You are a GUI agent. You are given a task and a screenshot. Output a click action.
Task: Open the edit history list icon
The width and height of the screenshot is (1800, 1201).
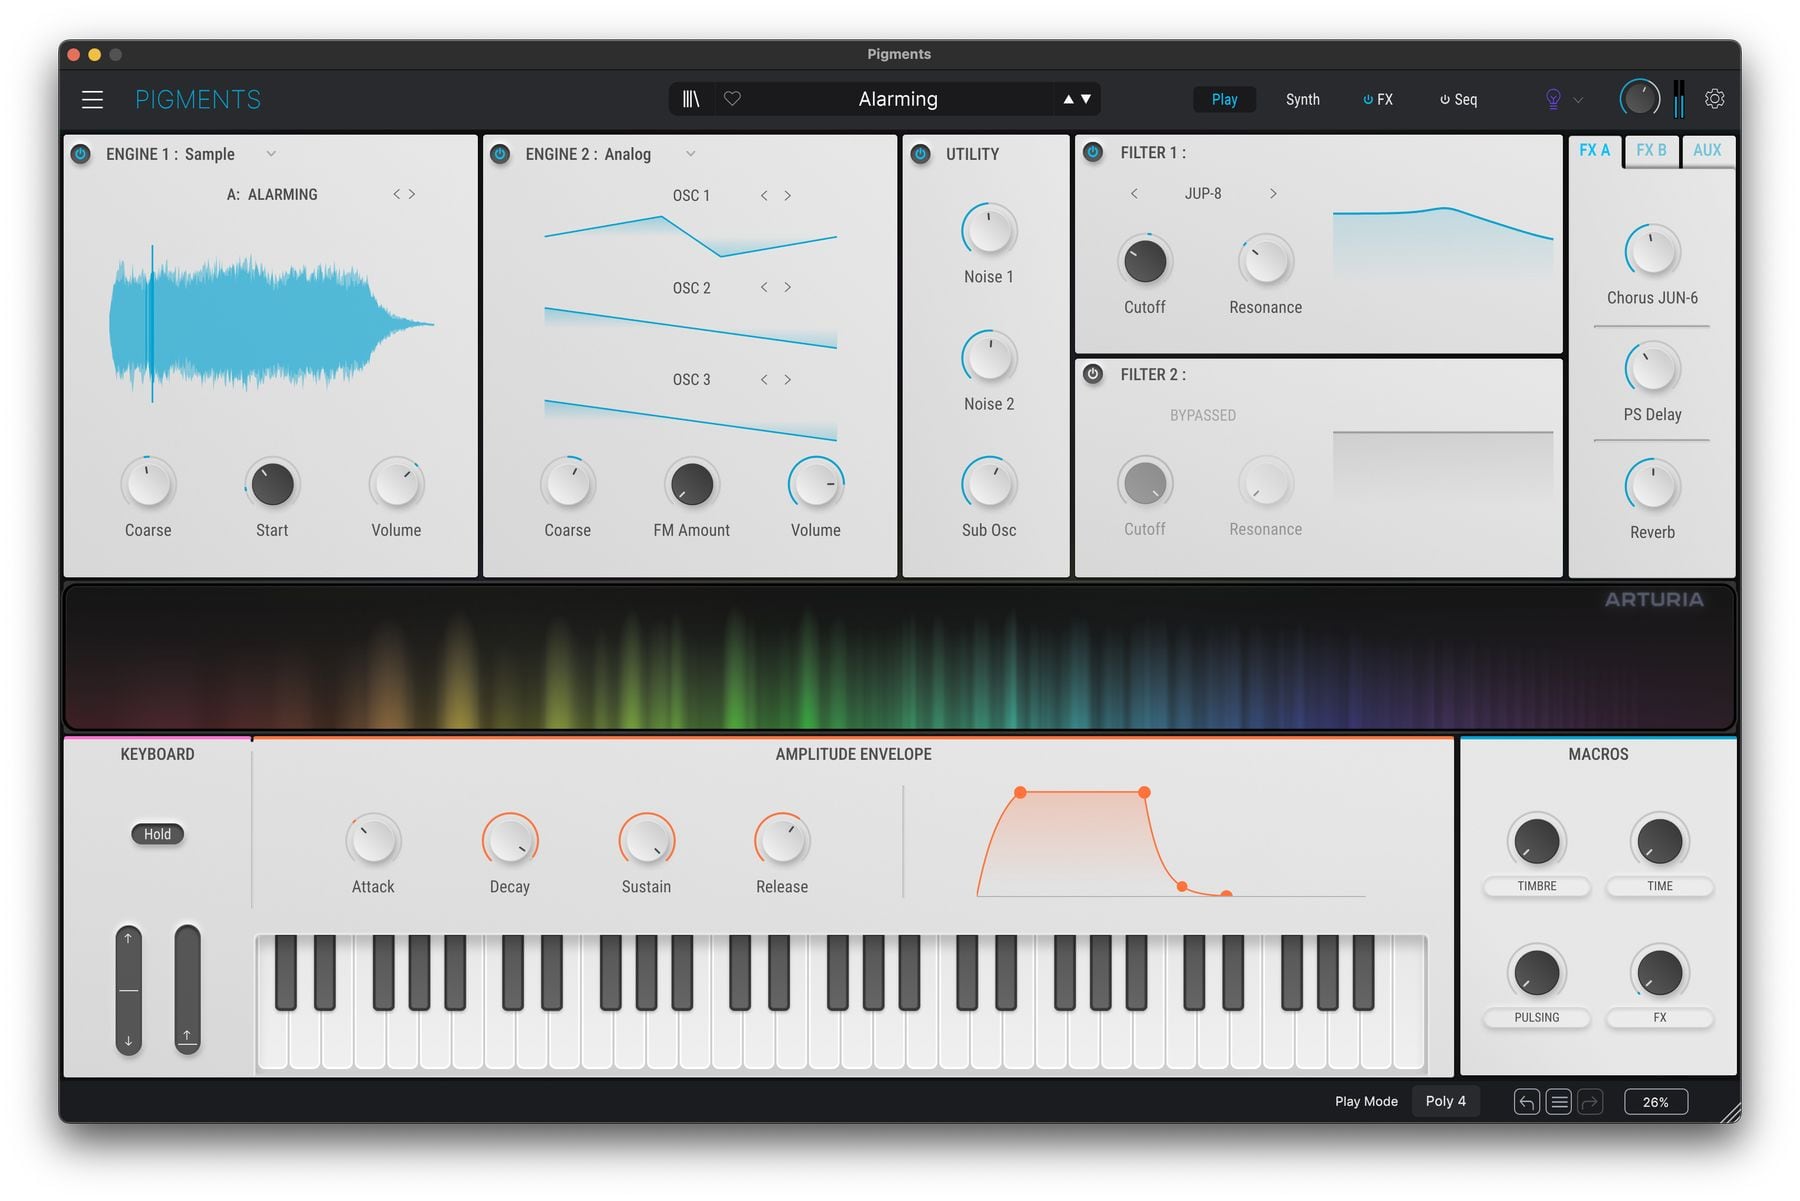[1558, 1102]
